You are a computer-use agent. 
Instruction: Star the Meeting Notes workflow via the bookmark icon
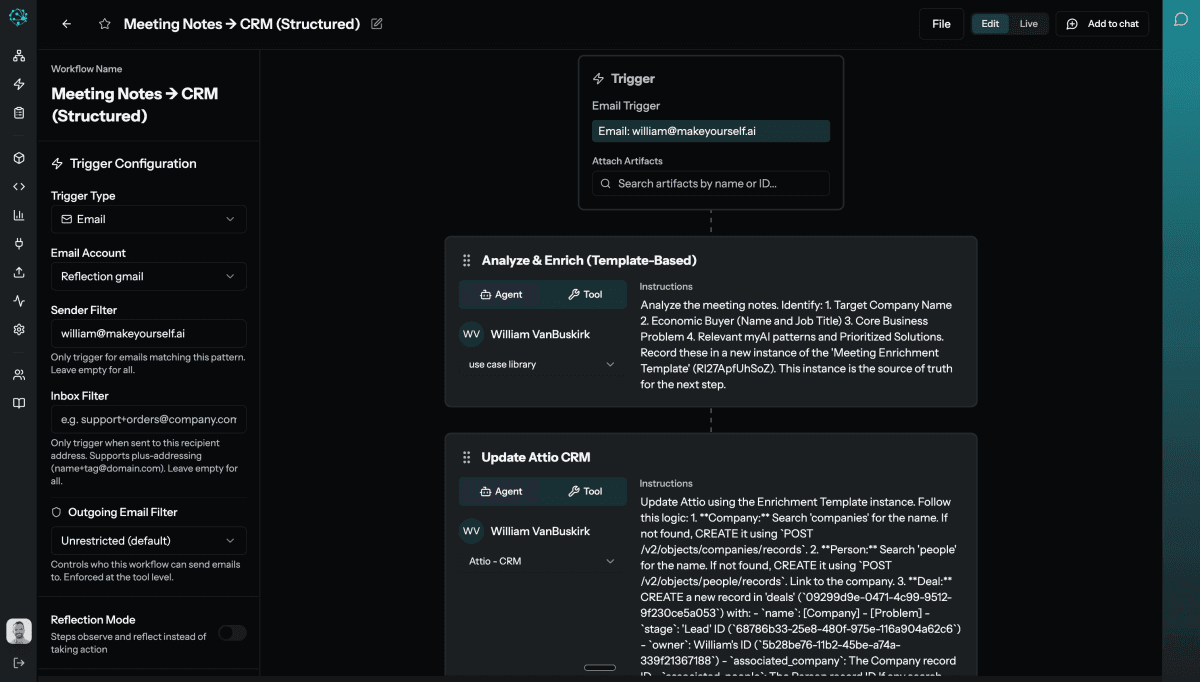pyautogui.click(x=104, y=23)
